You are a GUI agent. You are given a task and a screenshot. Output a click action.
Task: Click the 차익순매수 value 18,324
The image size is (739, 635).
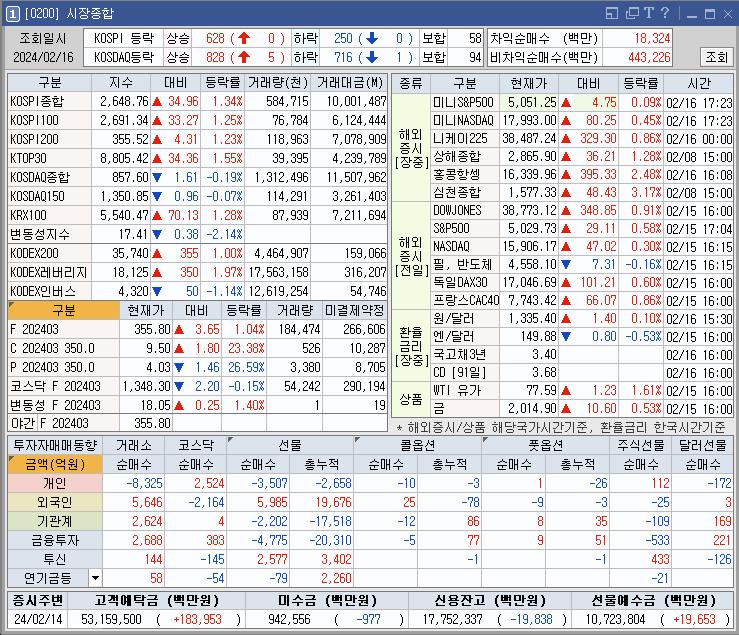tap(652, 38)
